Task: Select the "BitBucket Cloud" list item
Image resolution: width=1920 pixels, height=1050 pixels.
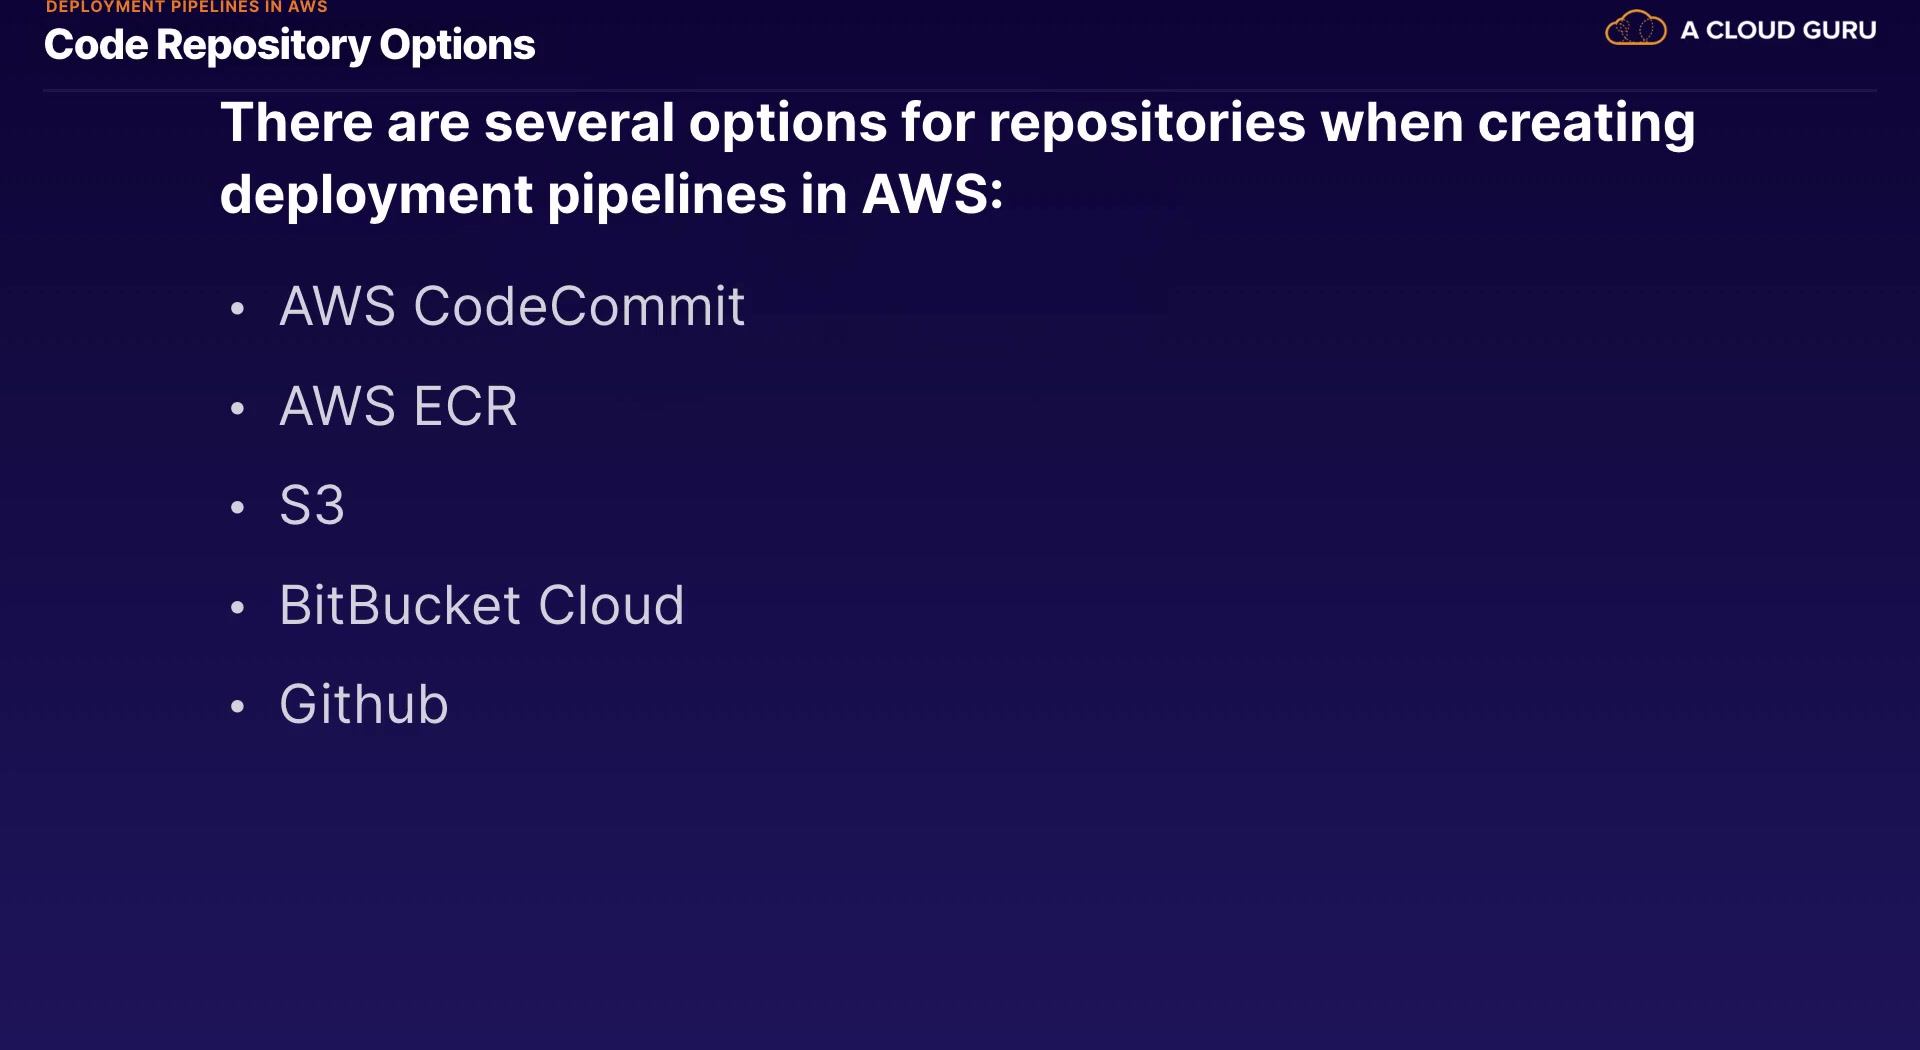Action: point(481,605)
